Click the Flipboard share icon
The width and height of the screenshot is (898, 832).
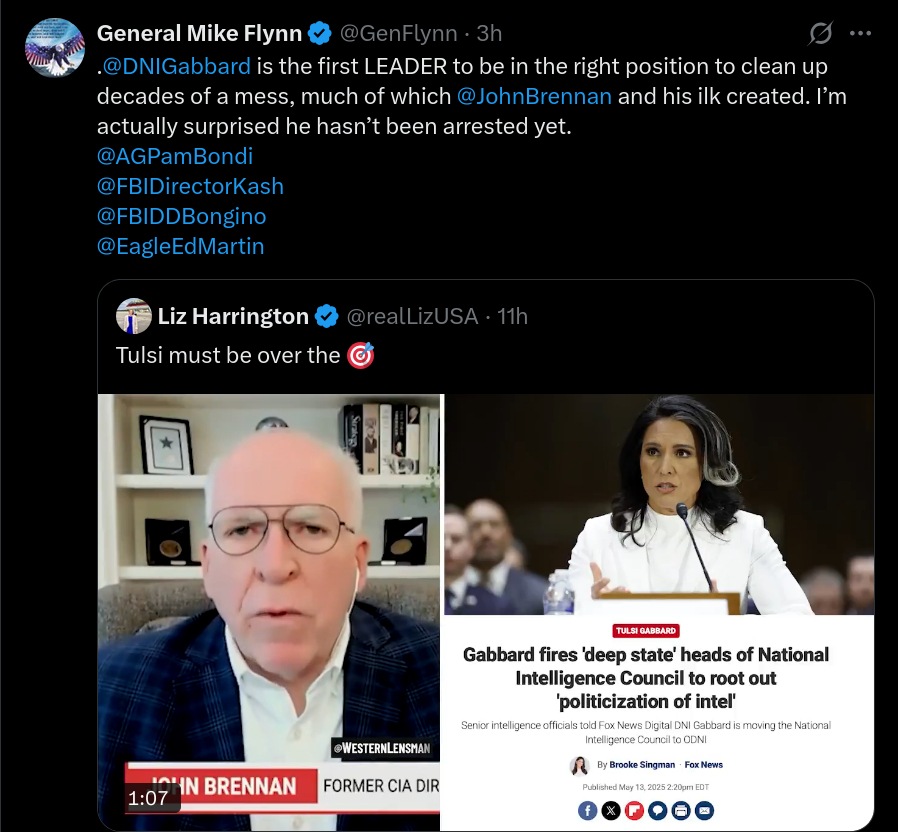coord(634,810)
